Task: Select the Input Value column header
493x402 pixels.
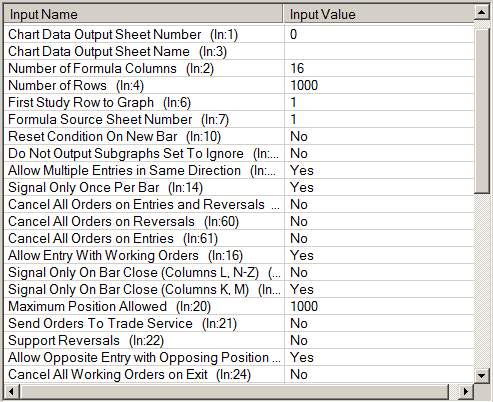Action: [x=379, y=14]
